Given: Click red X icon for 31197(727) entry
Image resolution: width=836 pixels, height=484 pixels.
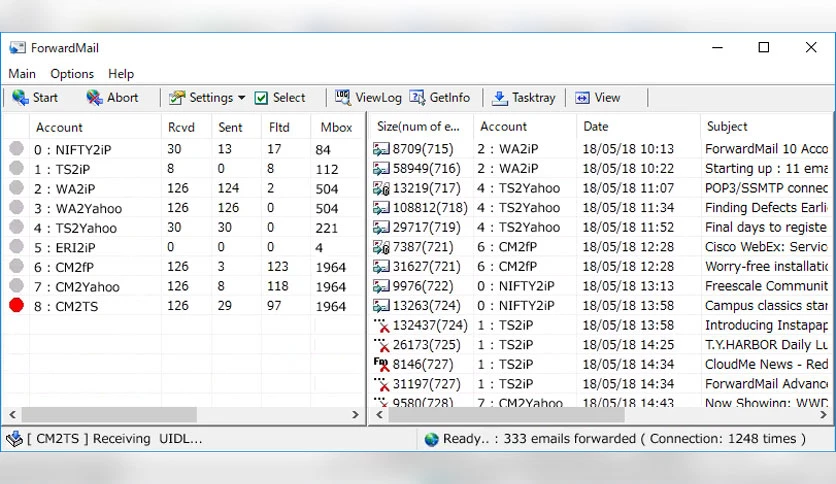Looking at the screenshot, I should pos(382,384).
